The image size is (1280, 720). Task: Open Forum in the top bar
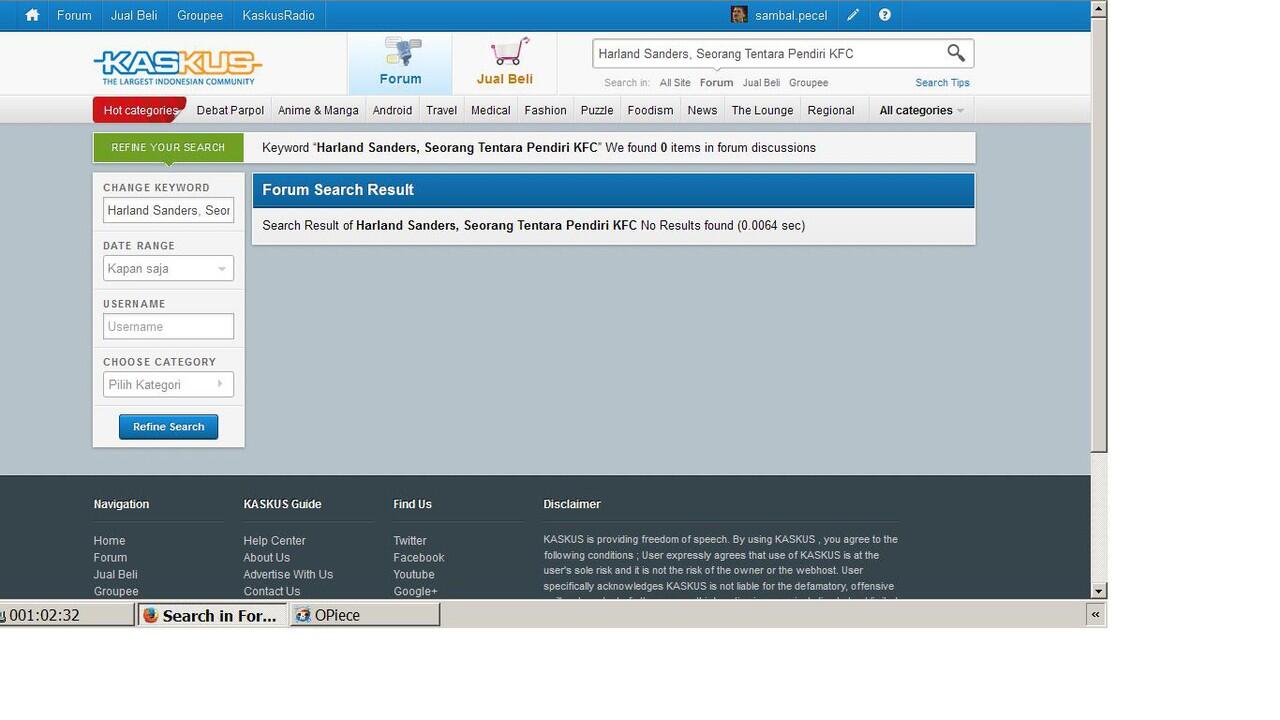click(74, 15)
